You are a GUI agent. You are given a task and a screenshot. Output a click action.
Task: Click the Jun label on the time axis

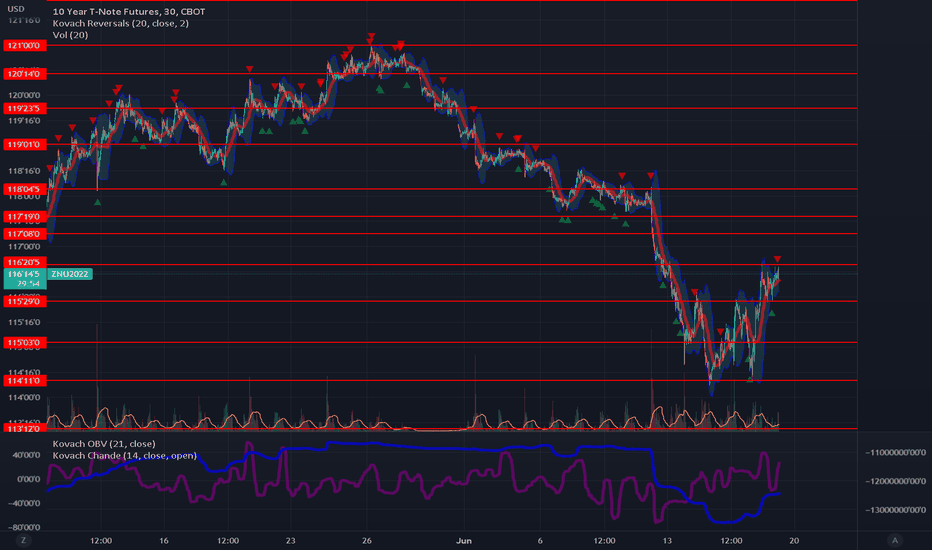[x=464, y=540]
